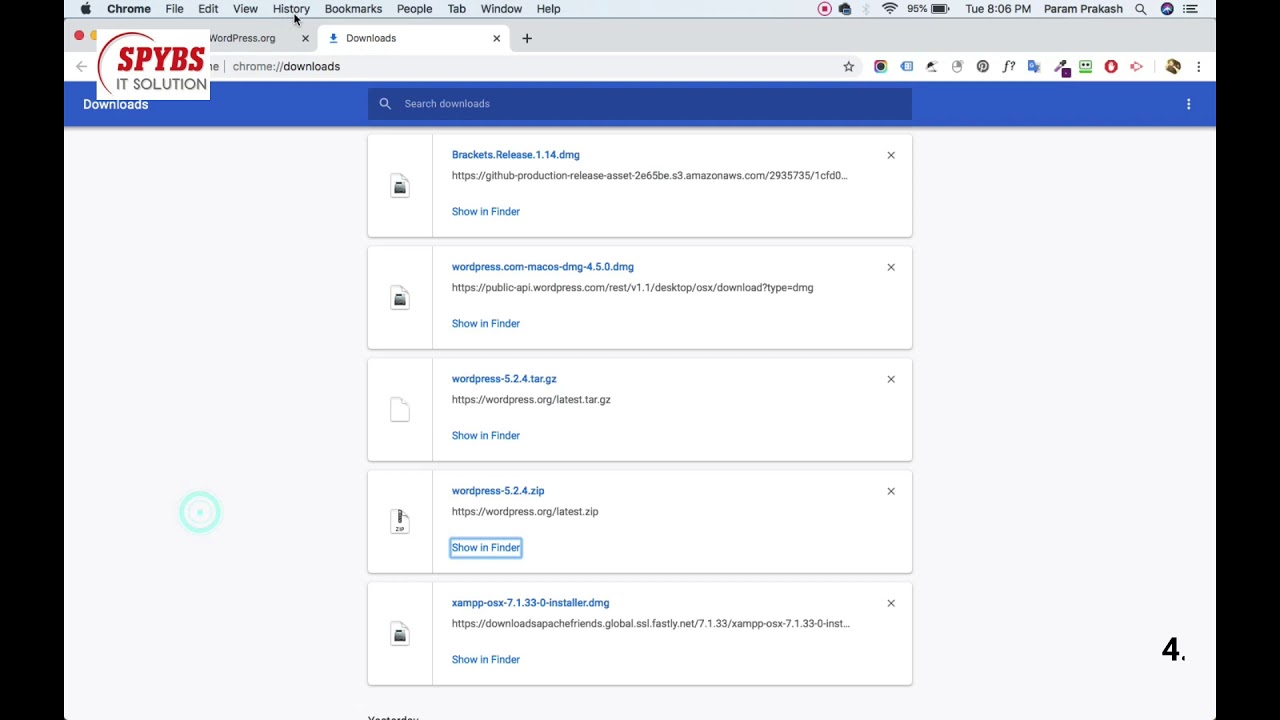1280x720 pixels.
Task: Open the Downloads page more actions menu
Action: tap(1188, 104)
